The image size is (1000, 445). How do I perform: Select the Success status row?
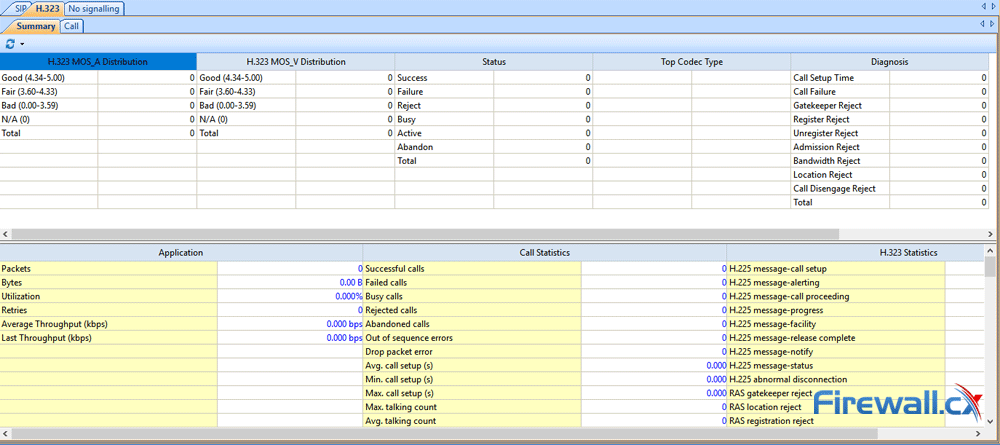[494, 78]
